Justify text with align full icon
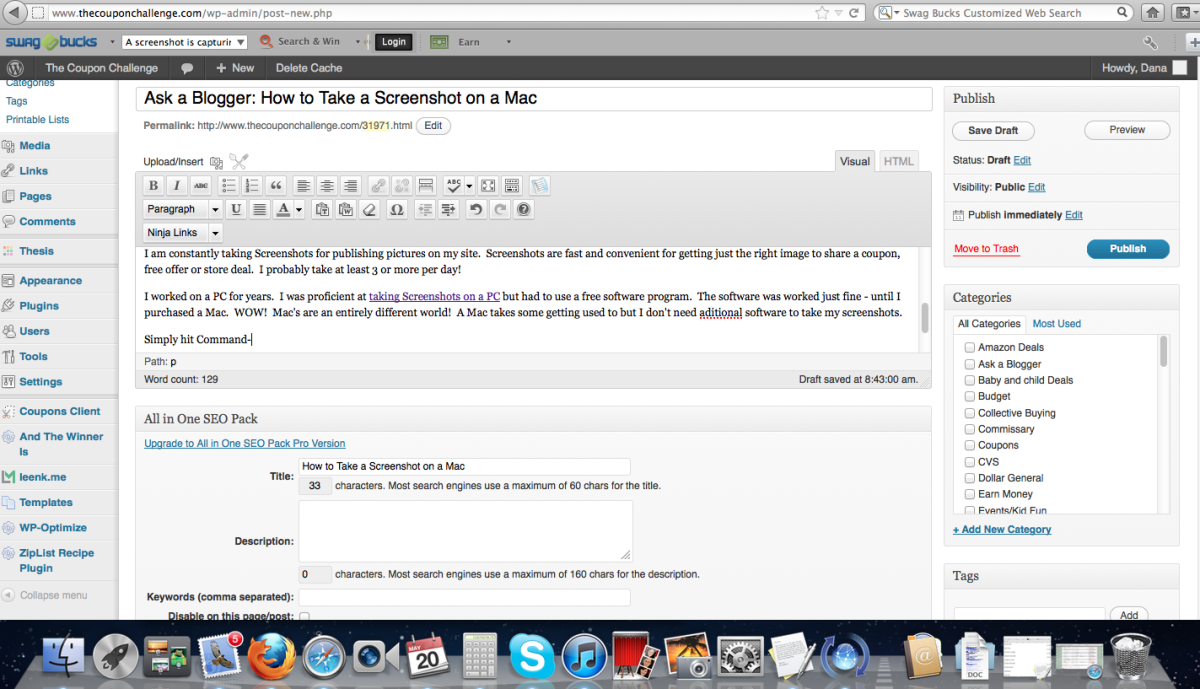This screenshot has width=1200, height=689. (260, 209)
